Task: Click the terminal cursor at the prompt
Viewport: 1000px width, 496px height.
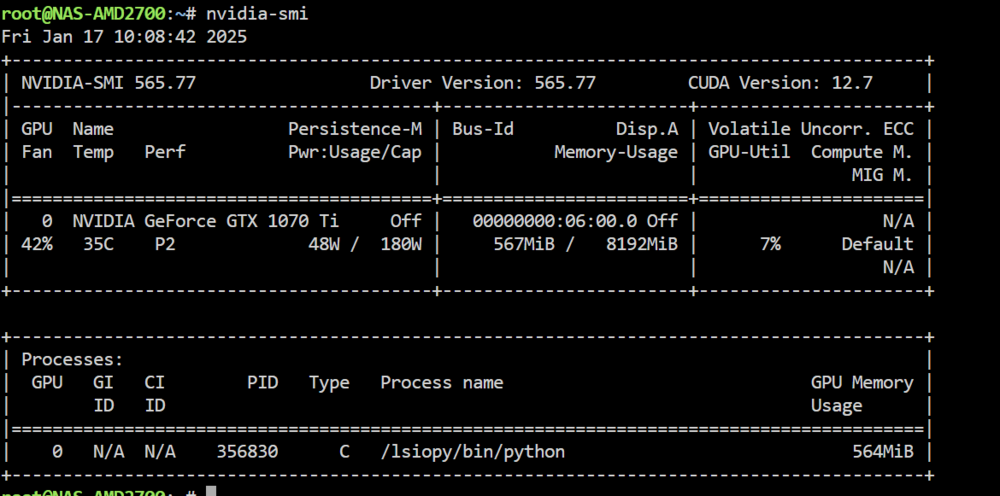Action: [211, 492]
